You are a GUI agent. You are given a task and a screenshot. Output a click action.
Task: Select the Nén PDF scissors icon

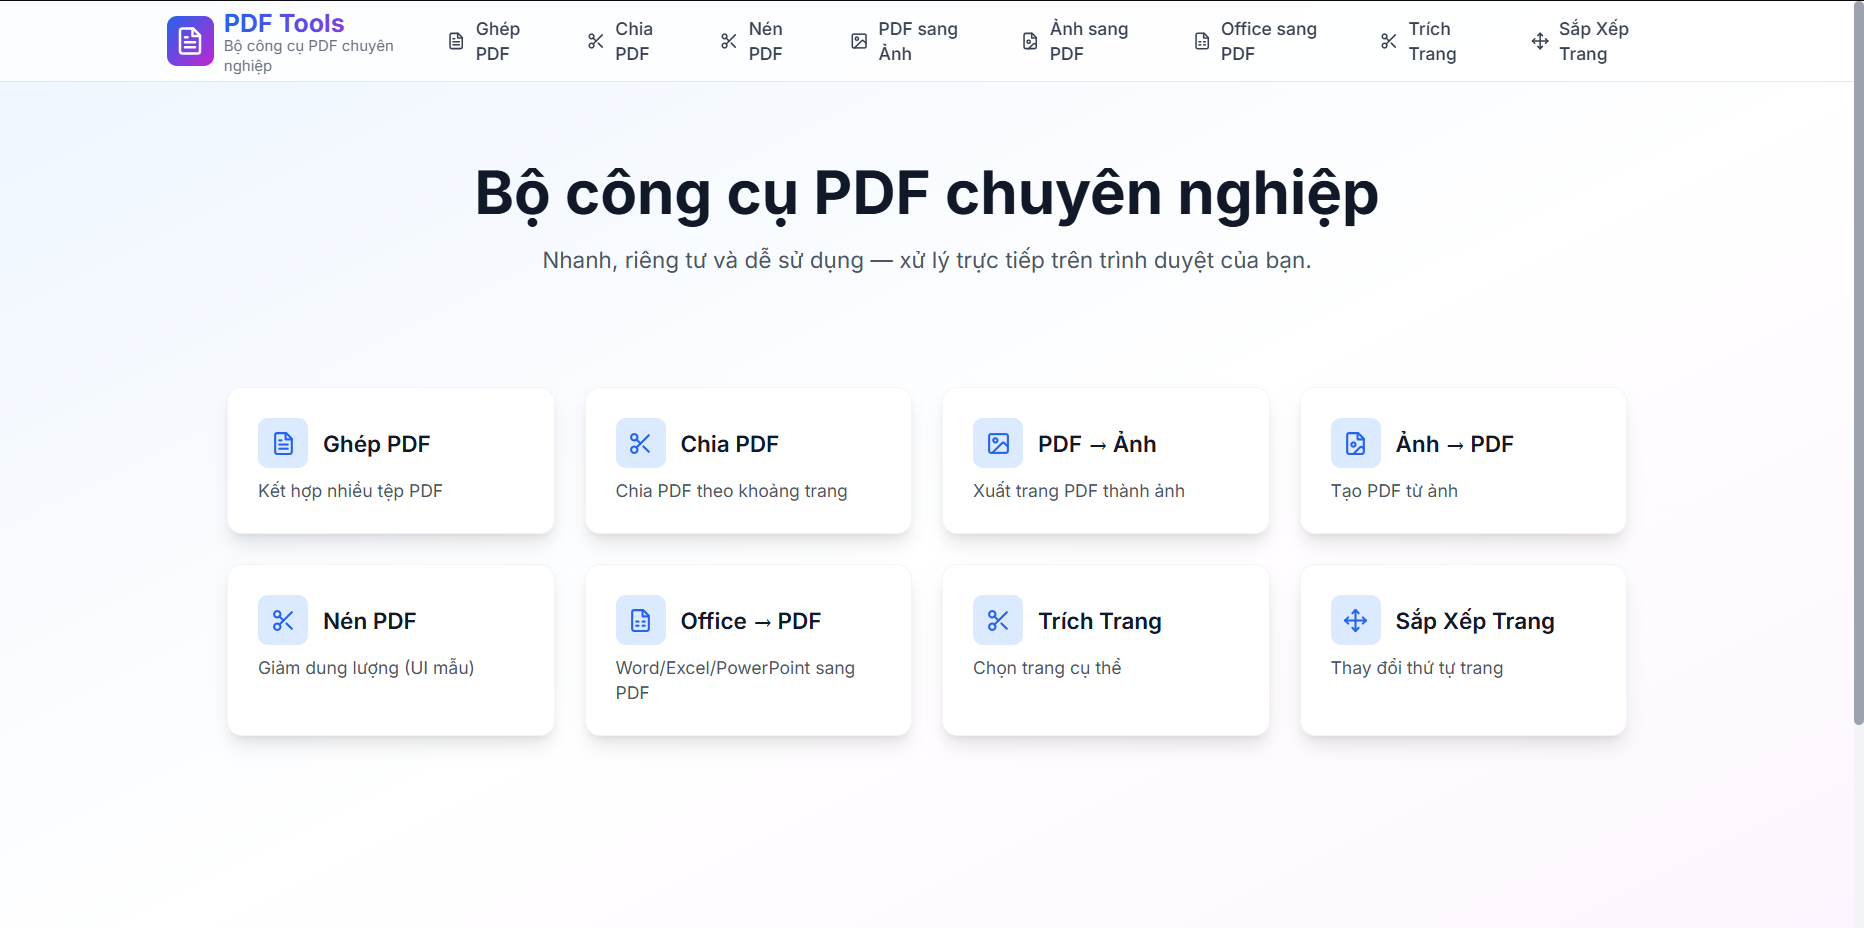(282, 620)
